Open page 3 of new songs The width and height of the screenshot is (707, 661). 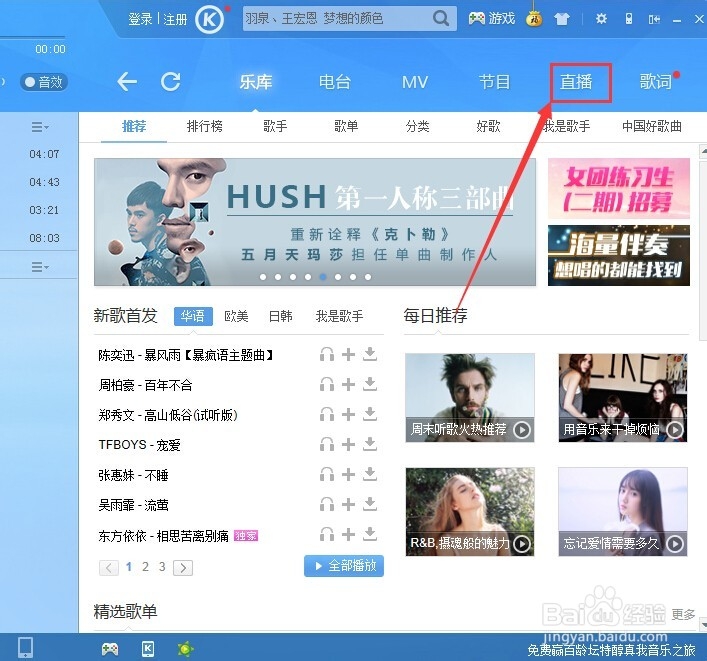pyautogui.click(x=162, y=567)
